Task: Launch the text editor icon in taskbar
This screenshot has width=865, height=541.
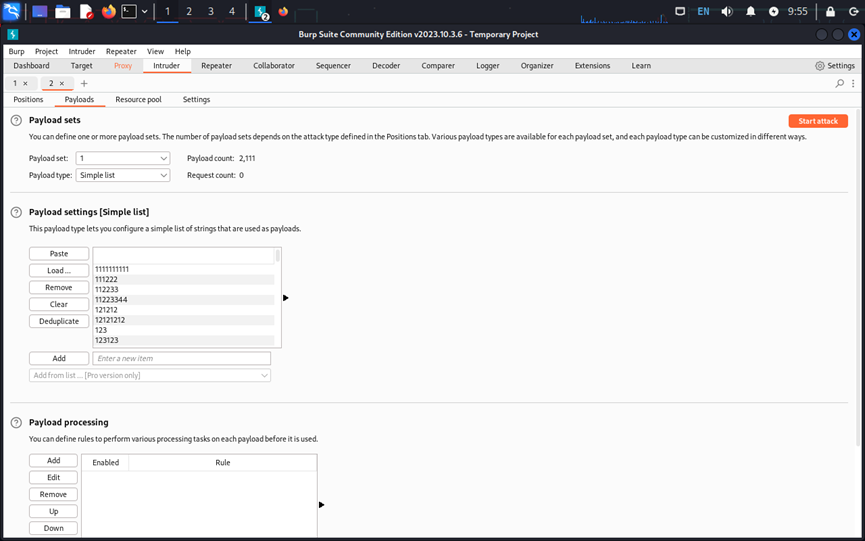Action: [x=86, y=11]
